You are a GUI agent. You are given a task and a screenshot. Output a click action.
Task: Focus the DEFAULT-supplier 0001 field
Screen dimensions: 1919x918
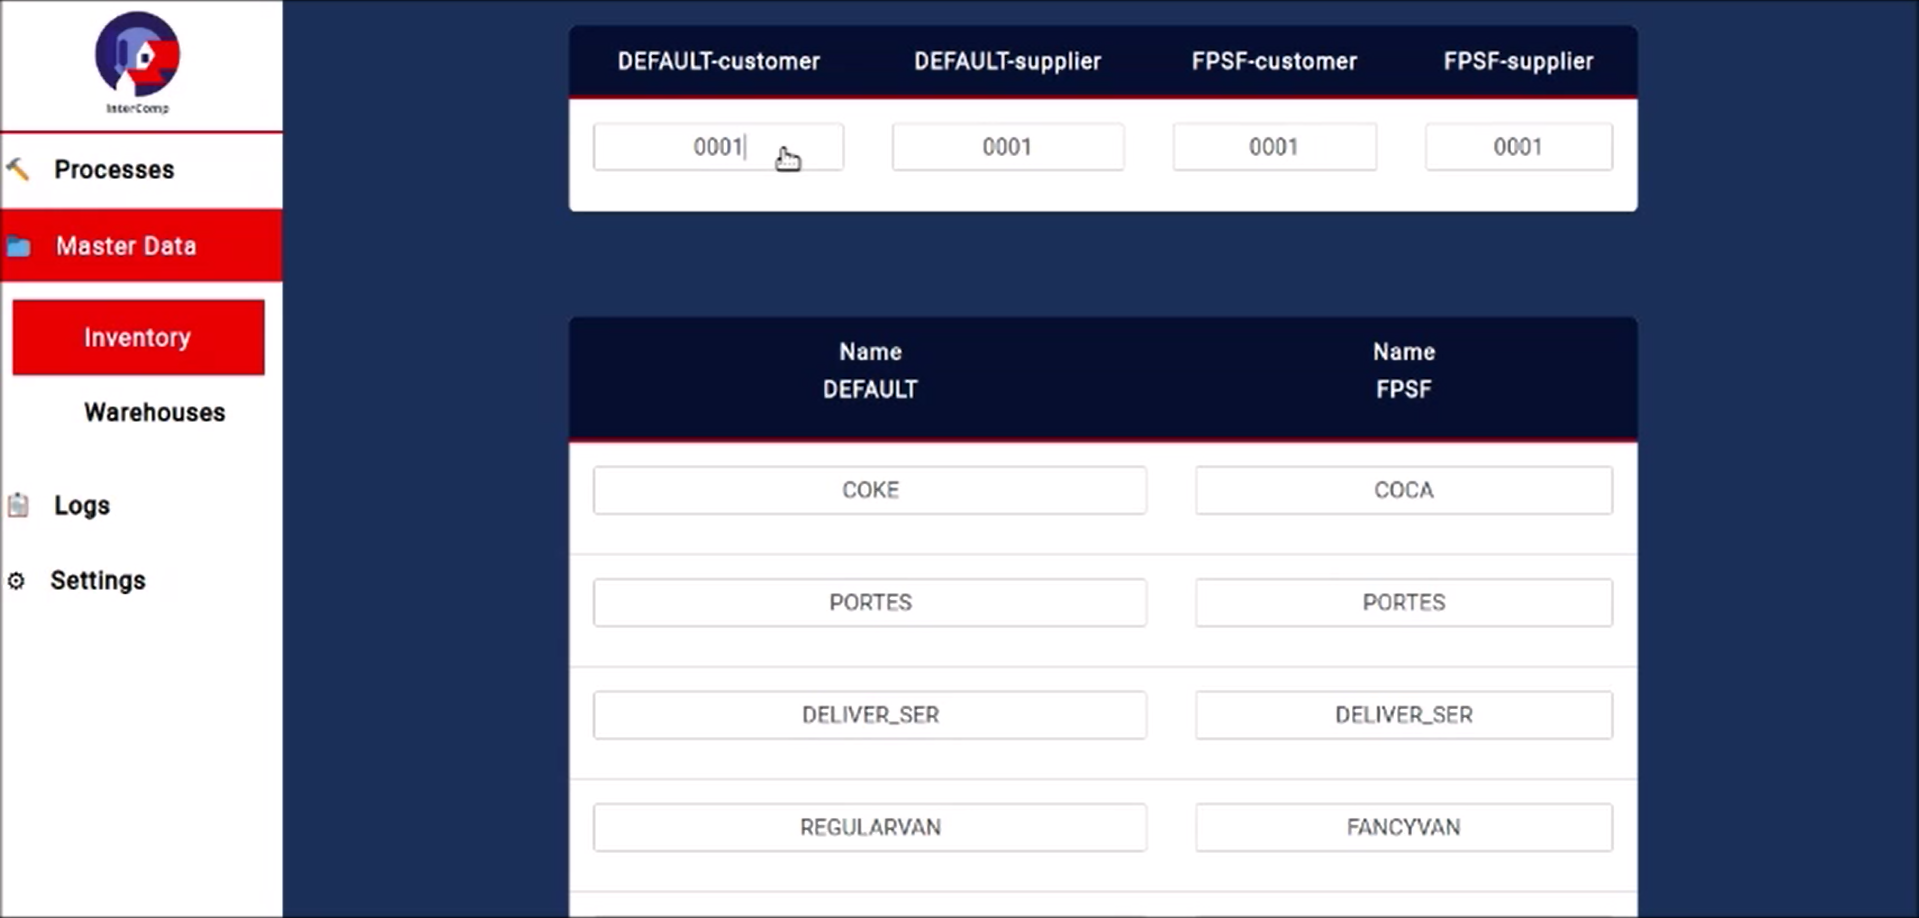tap(1007, 147)
